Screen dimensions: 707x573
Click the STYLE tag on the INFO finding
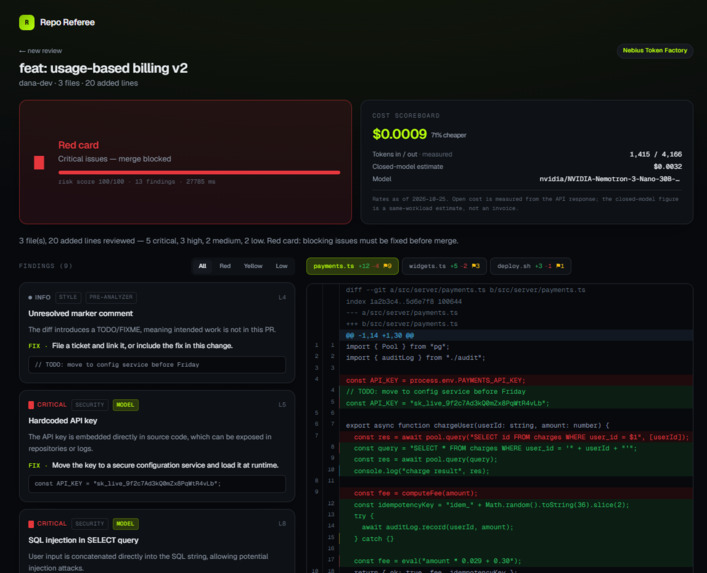68,297
